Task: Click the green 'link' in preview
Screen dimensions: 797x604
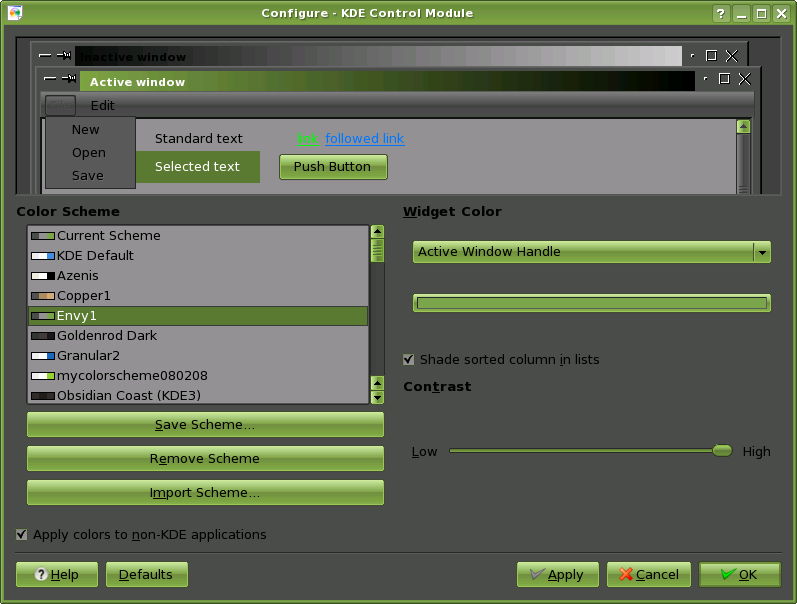Action: [x=307, y=138]
